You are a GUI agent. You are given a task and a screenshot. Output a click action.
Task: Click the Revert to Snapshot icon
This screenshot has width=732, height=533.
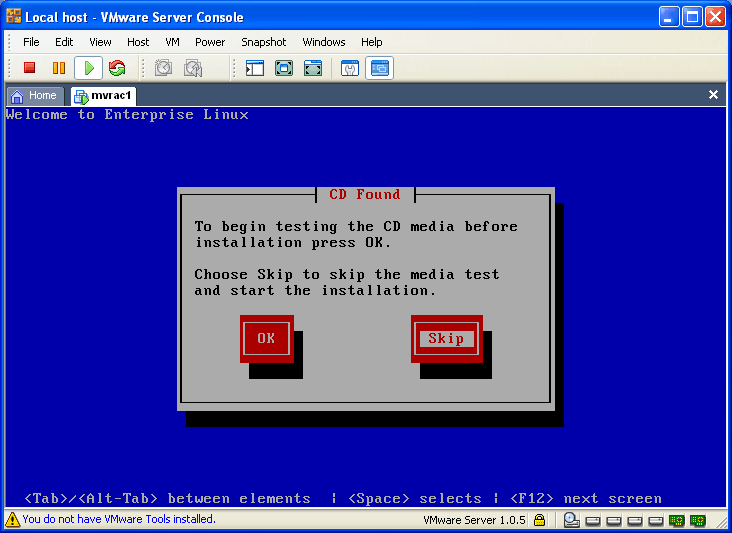(193, 68)
